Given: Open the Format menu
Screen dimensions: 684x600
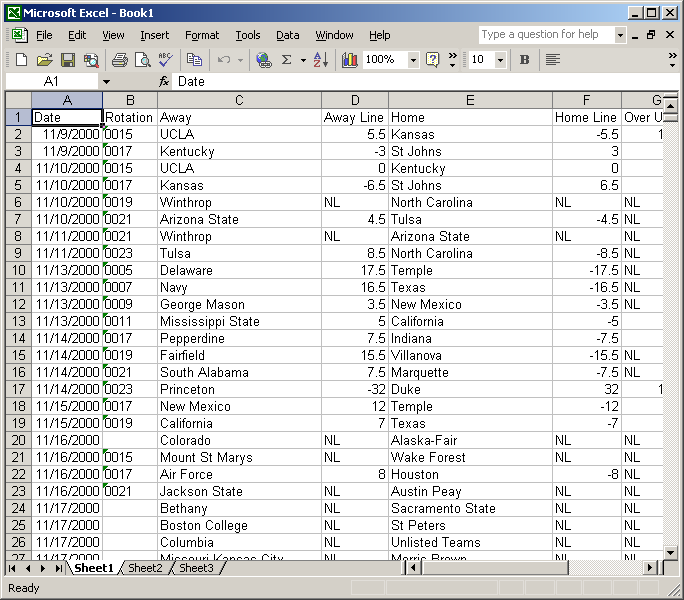Looking at the screenshot, I should [202, 35].
